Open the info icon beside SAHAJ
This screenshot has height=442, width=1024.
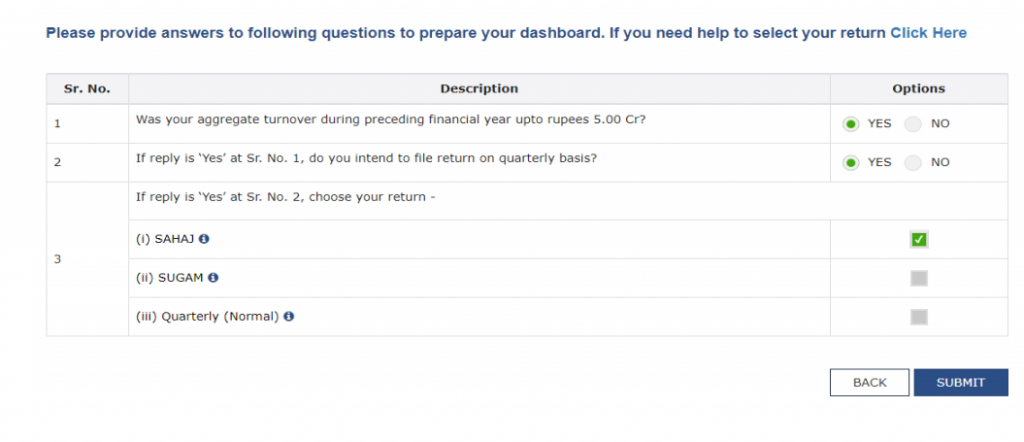coord(204,239)
